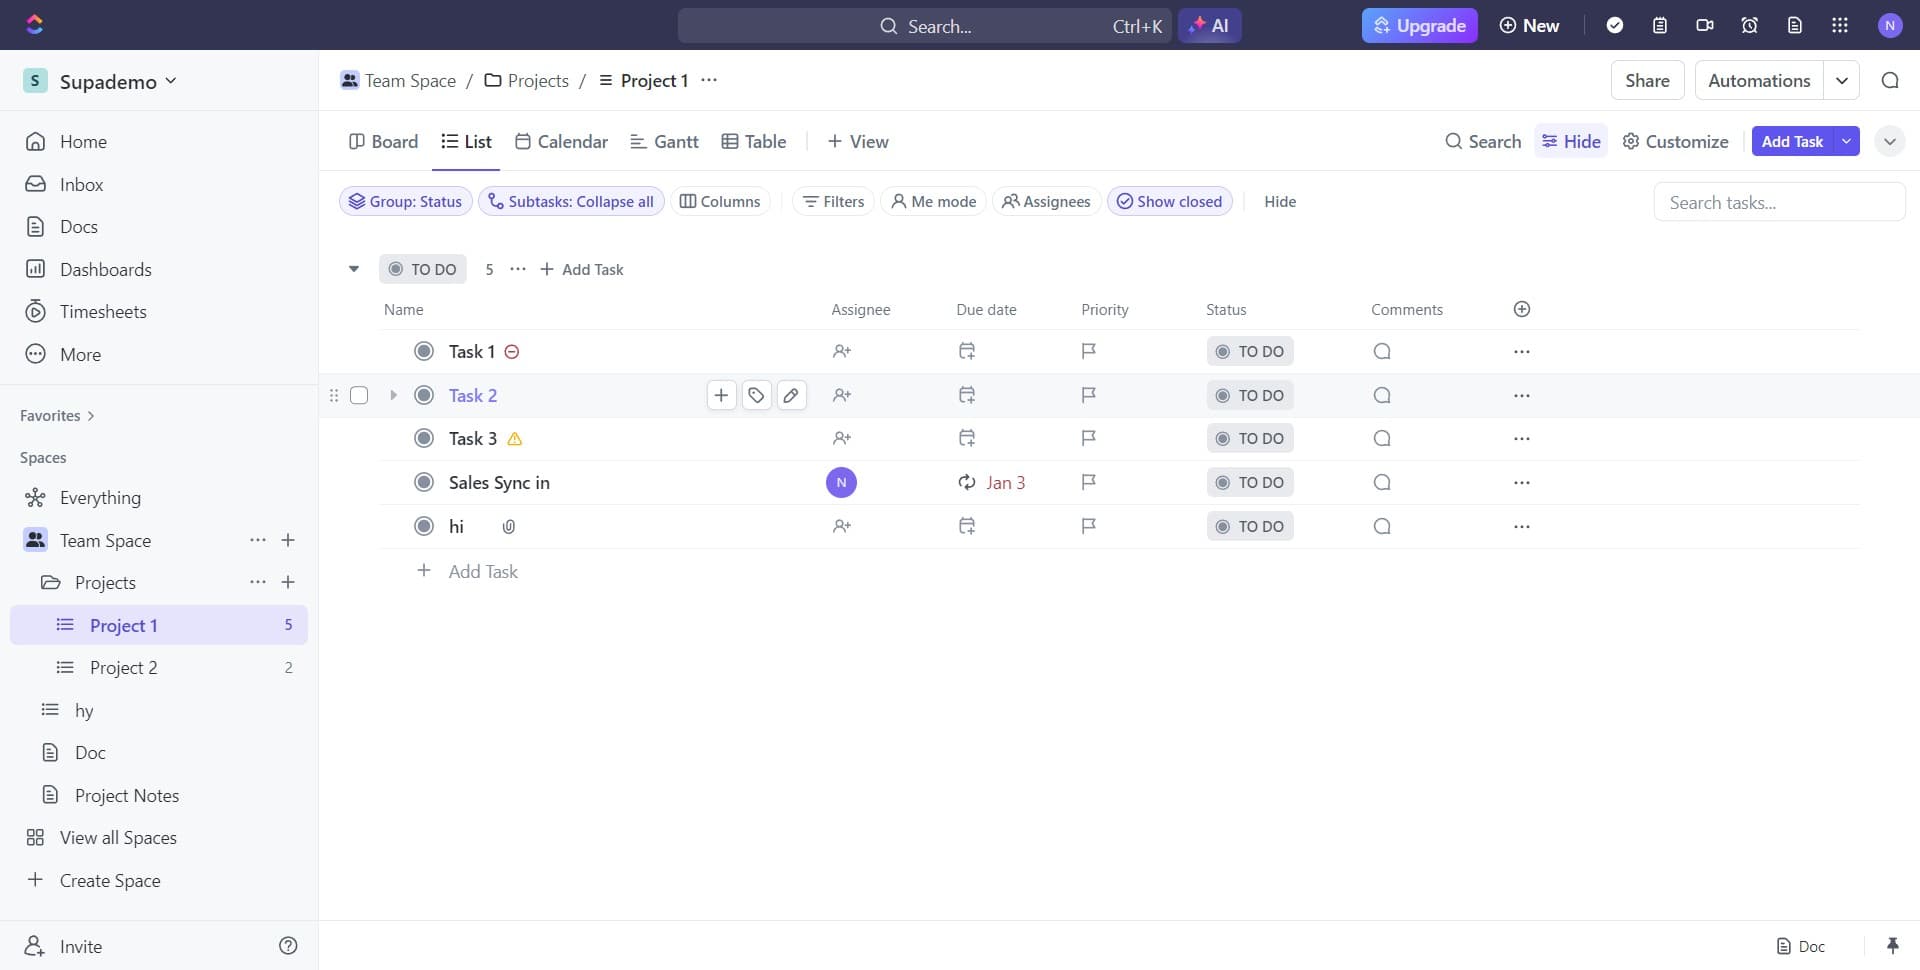This screenshot has height=970, width=1920.
Task: Set priority flag for Task 3
Action: click(1088, 438)
